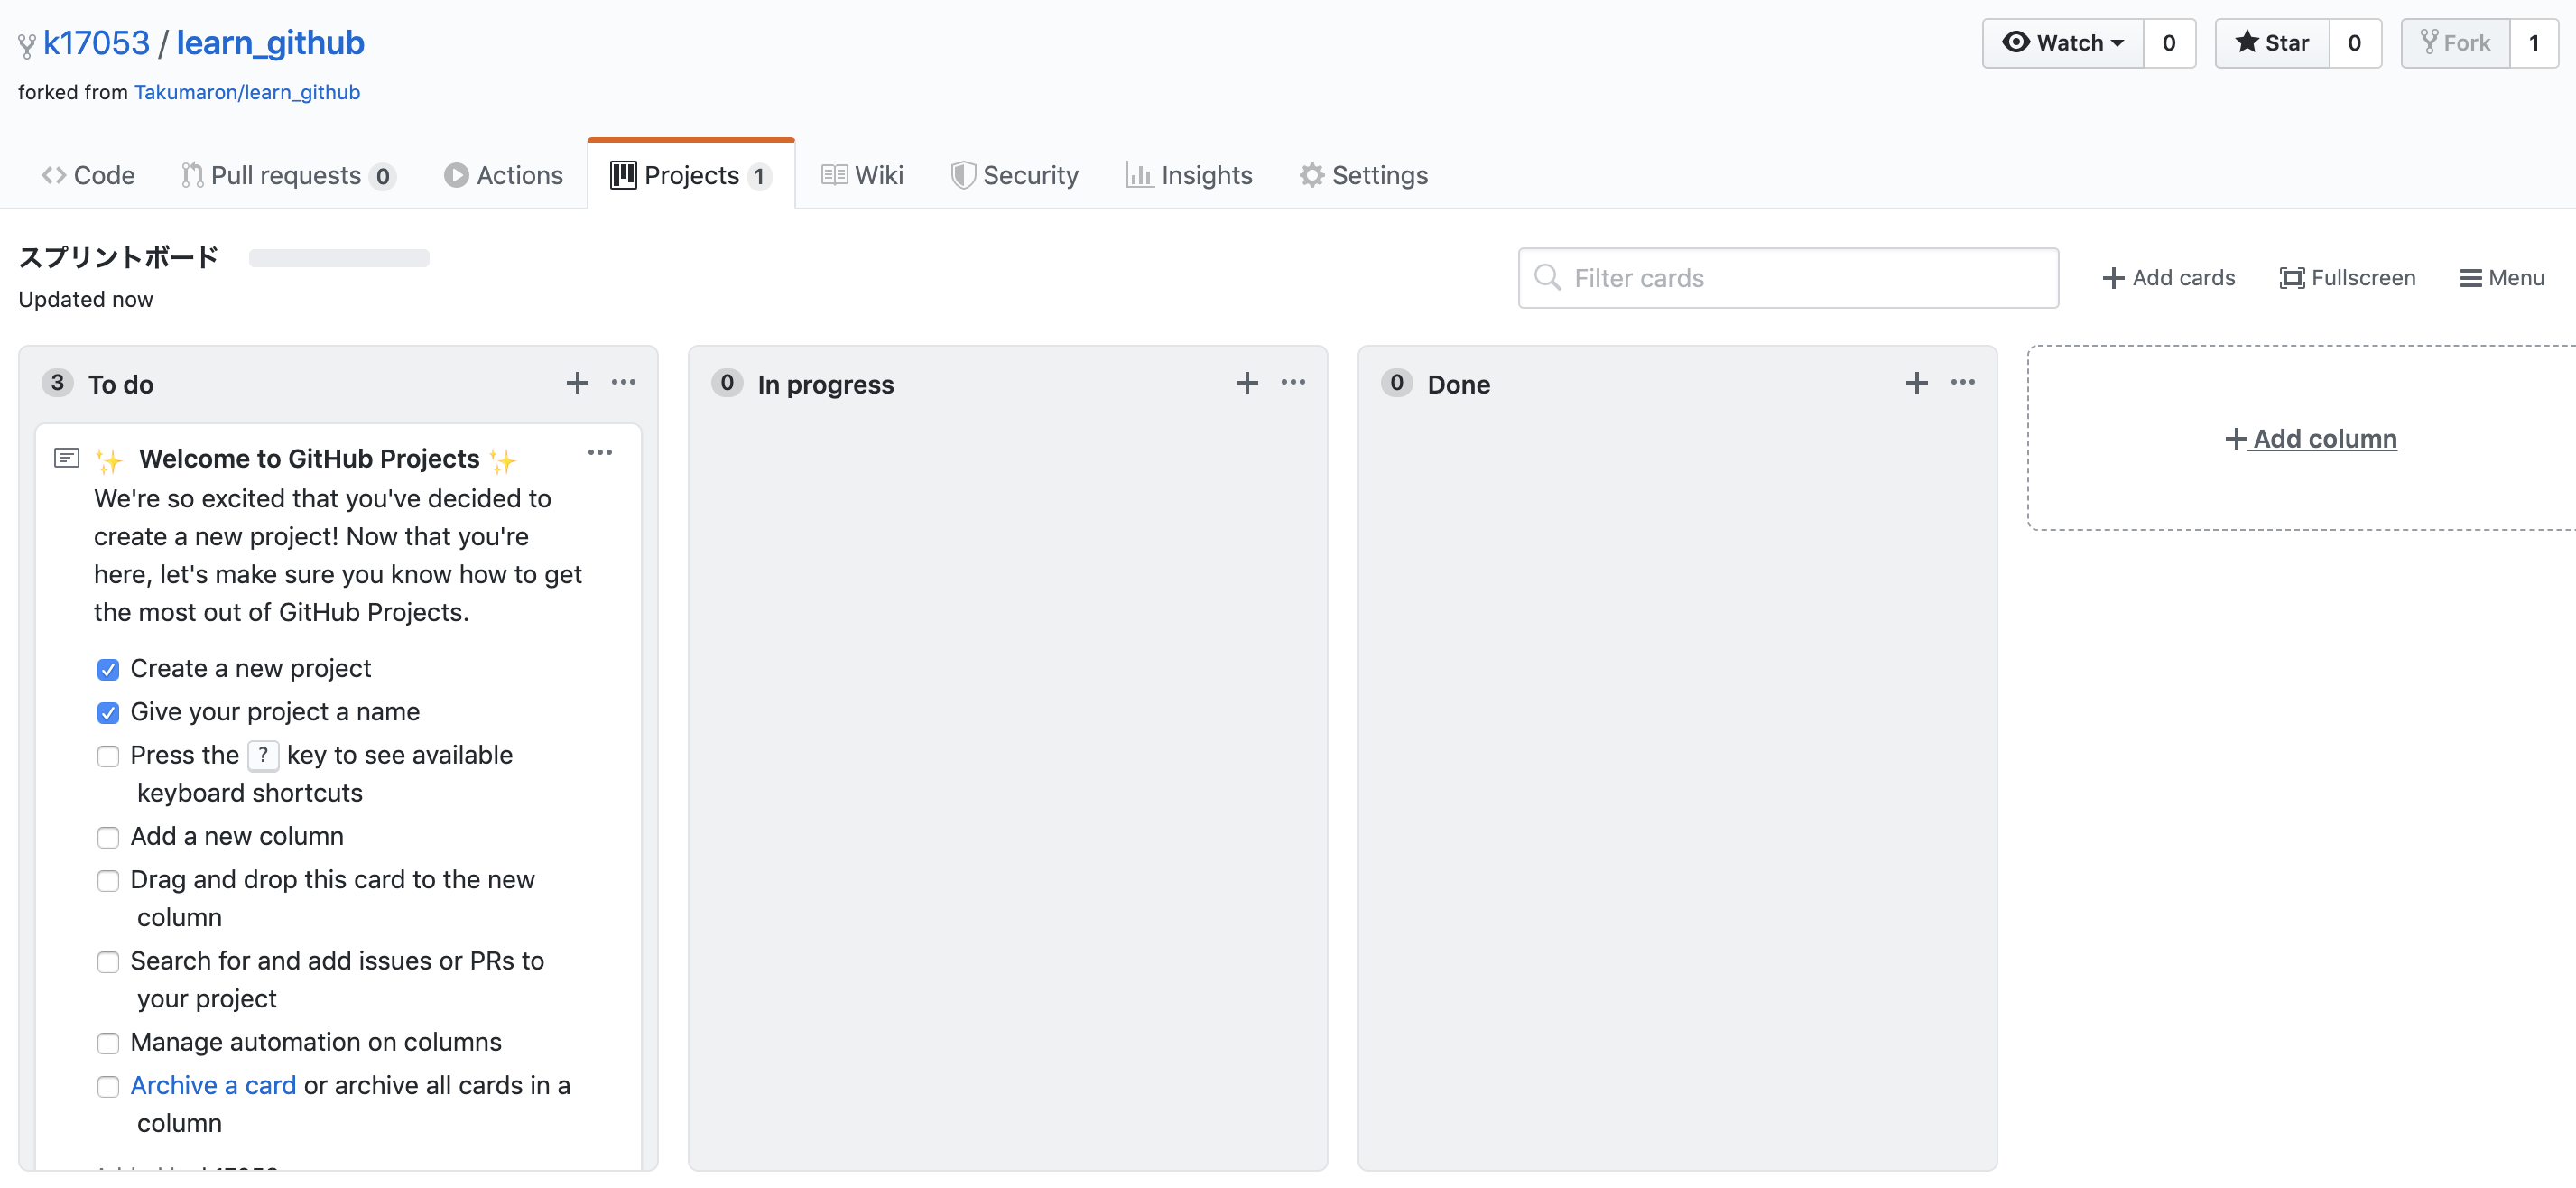Click the Done column heading
2576x1188 pixels.
point(1458,384)
